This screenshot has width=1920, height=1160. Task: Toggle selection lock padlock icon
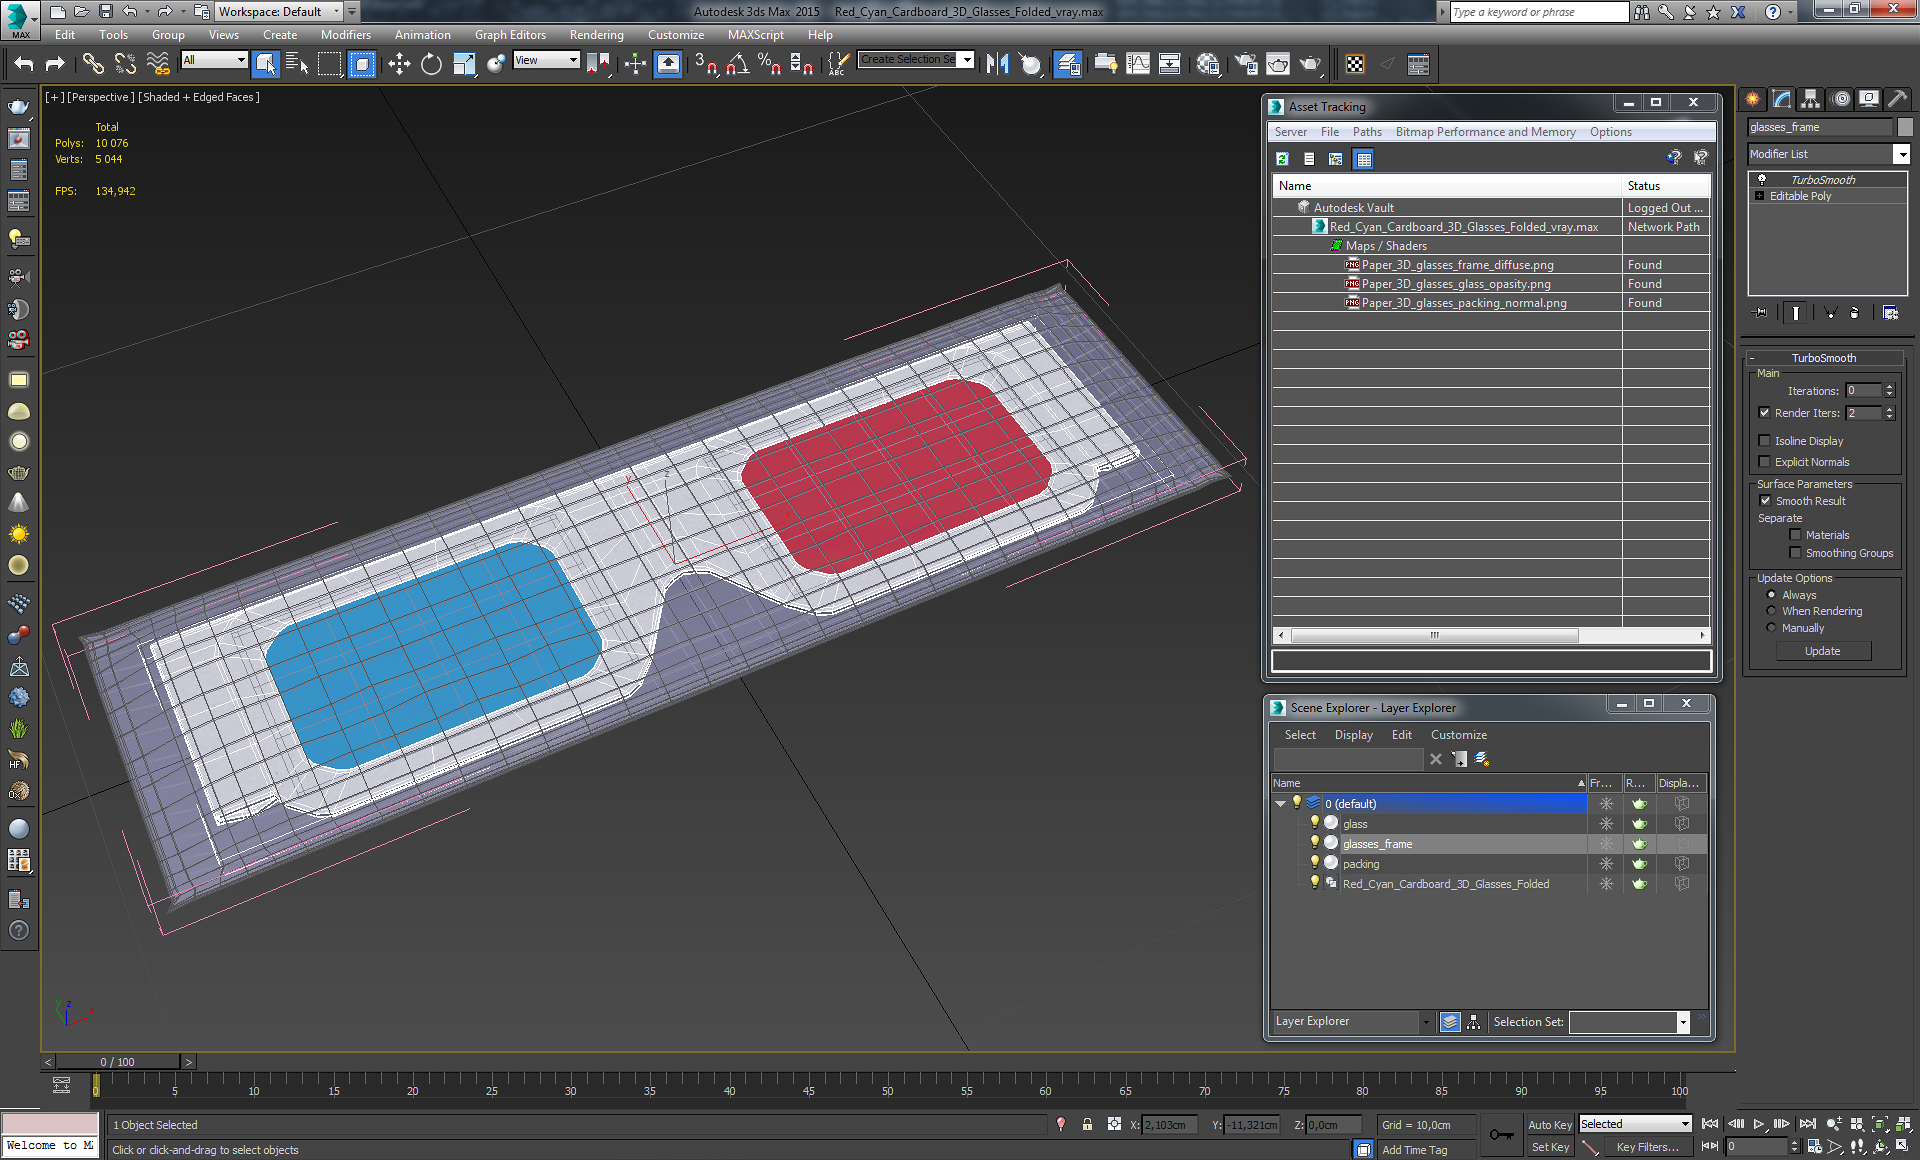click(x=1087, y=1125)
